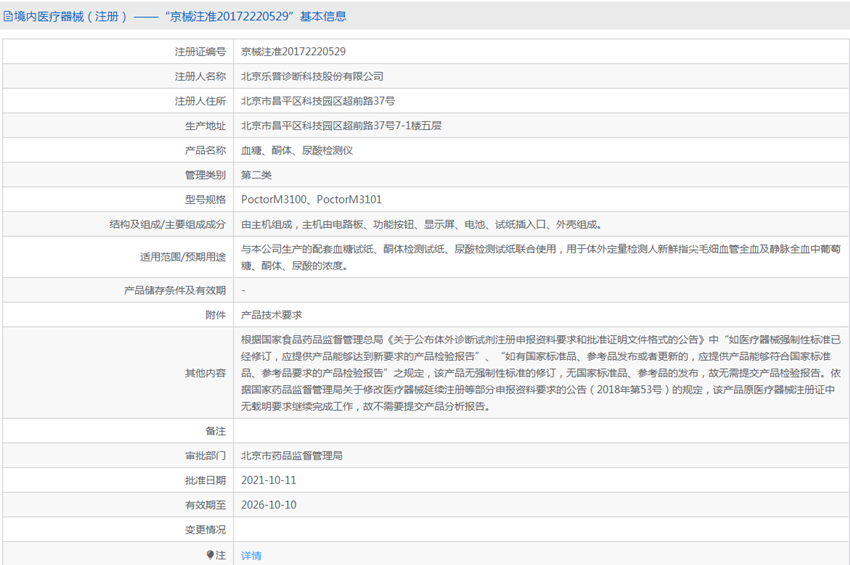Click the 批准日期 label

[x=205, y=480]
